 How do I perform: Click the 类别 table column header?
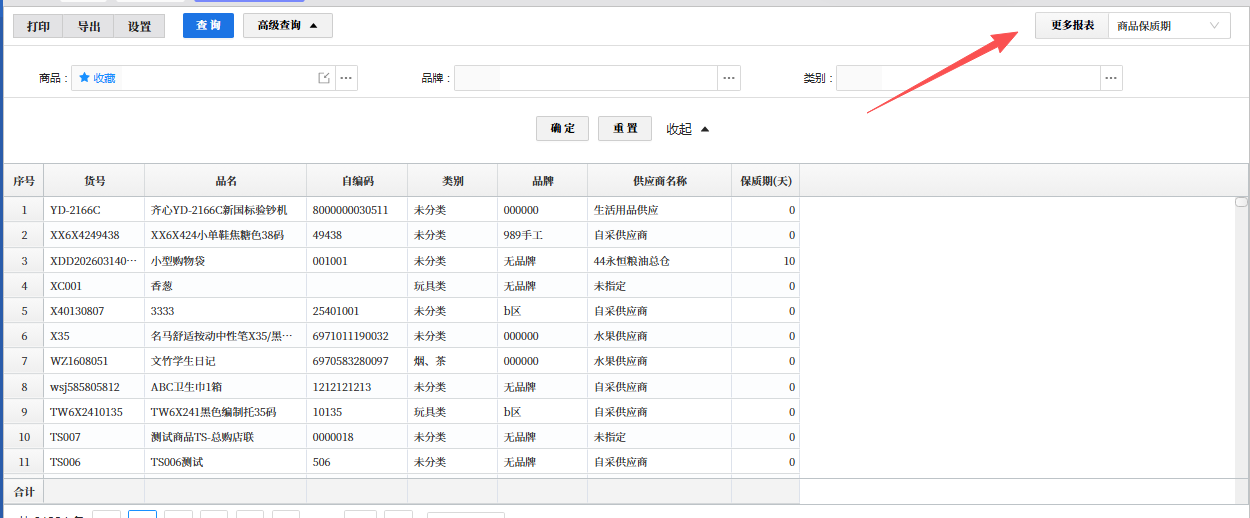(x=453, y=181)
